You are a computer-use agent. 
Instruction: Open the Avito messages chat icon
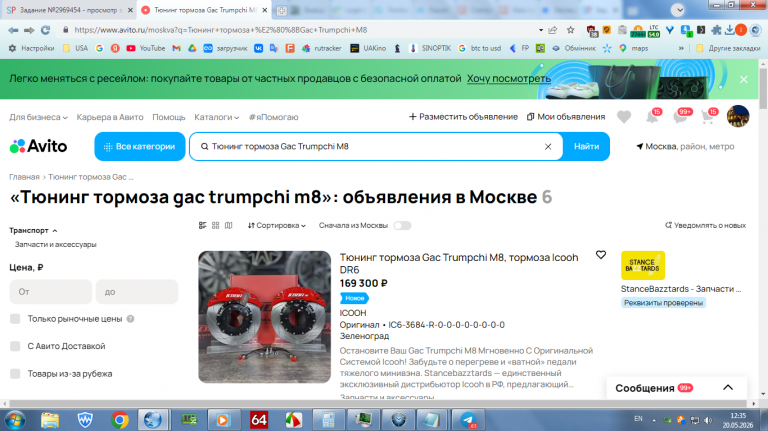(x=681, y=117)
